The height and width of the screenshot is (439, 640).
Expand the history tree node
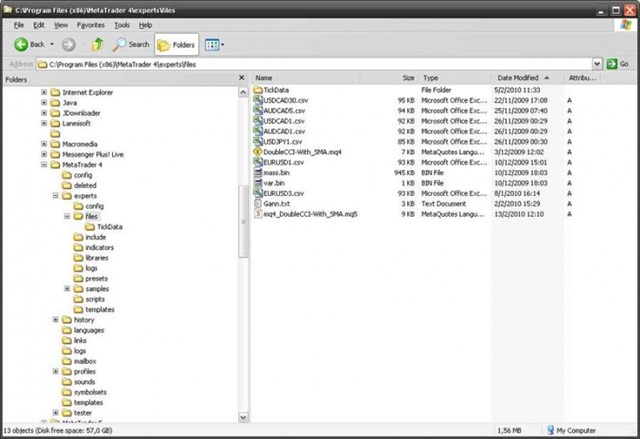coord(56,320)
